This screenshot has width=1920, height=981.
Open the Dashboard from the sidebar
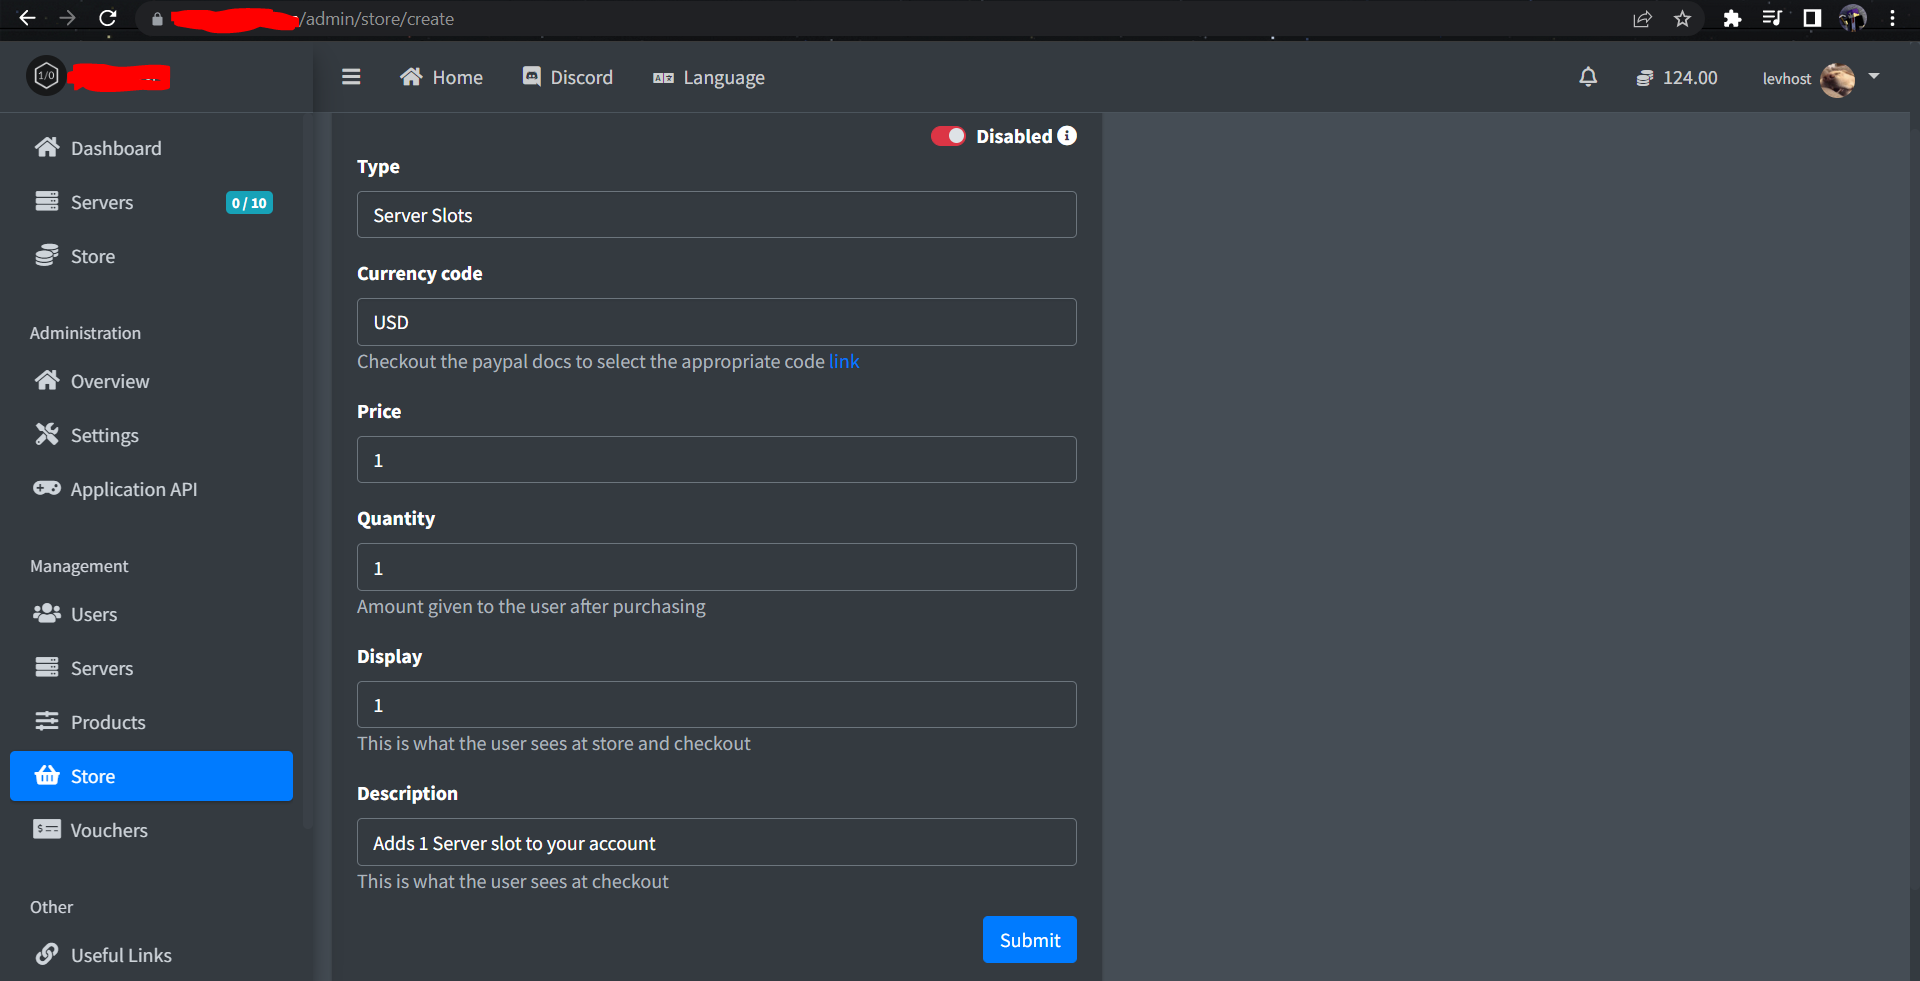(116, 148)
